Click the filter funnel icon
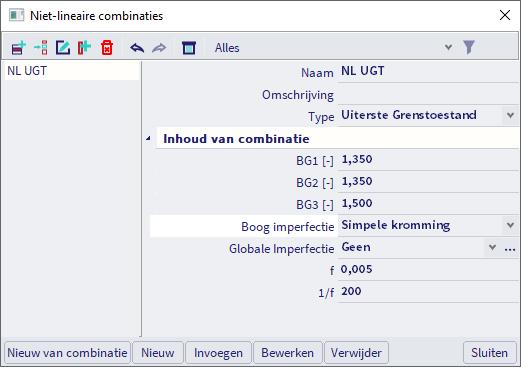 pos(469,47)
